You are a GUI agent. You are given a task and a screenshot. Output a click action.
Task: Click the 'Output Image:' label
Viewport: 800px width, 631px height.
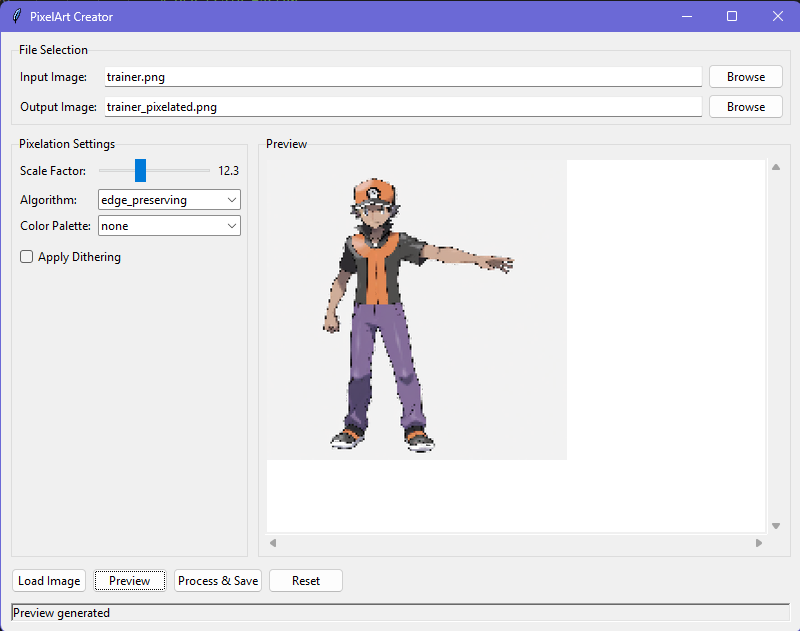click(x=59, y=107)
